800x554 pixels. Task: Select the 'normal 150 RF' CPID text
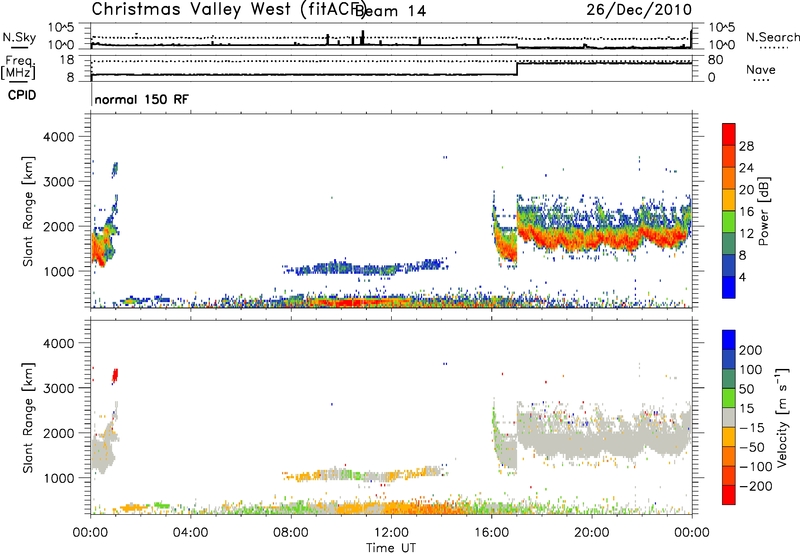point(141,99)
